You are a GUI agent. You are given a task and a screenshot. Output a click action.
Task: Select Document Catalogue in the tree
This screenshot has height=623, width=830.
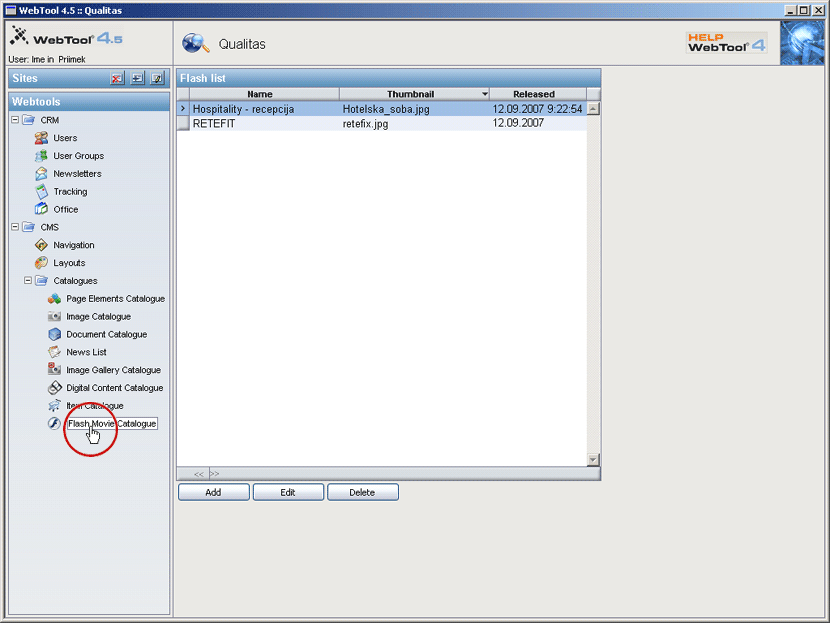[106, 334]
